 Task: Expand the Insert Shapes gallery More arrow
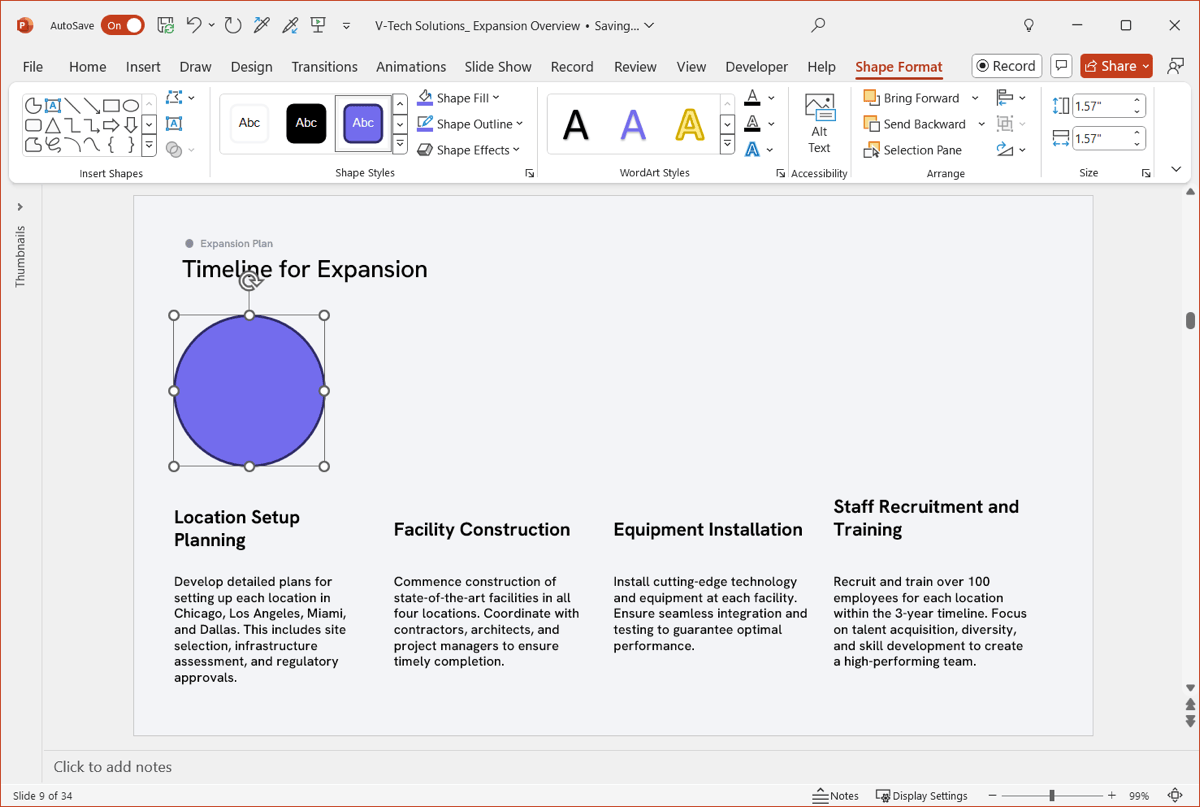[x=149, y=146]
